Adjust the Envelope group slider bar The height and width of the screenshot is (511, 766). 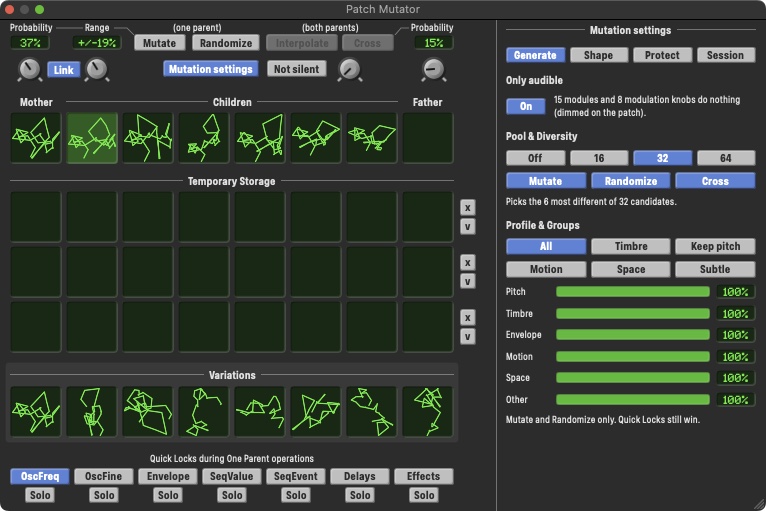(x=633, y=335)
